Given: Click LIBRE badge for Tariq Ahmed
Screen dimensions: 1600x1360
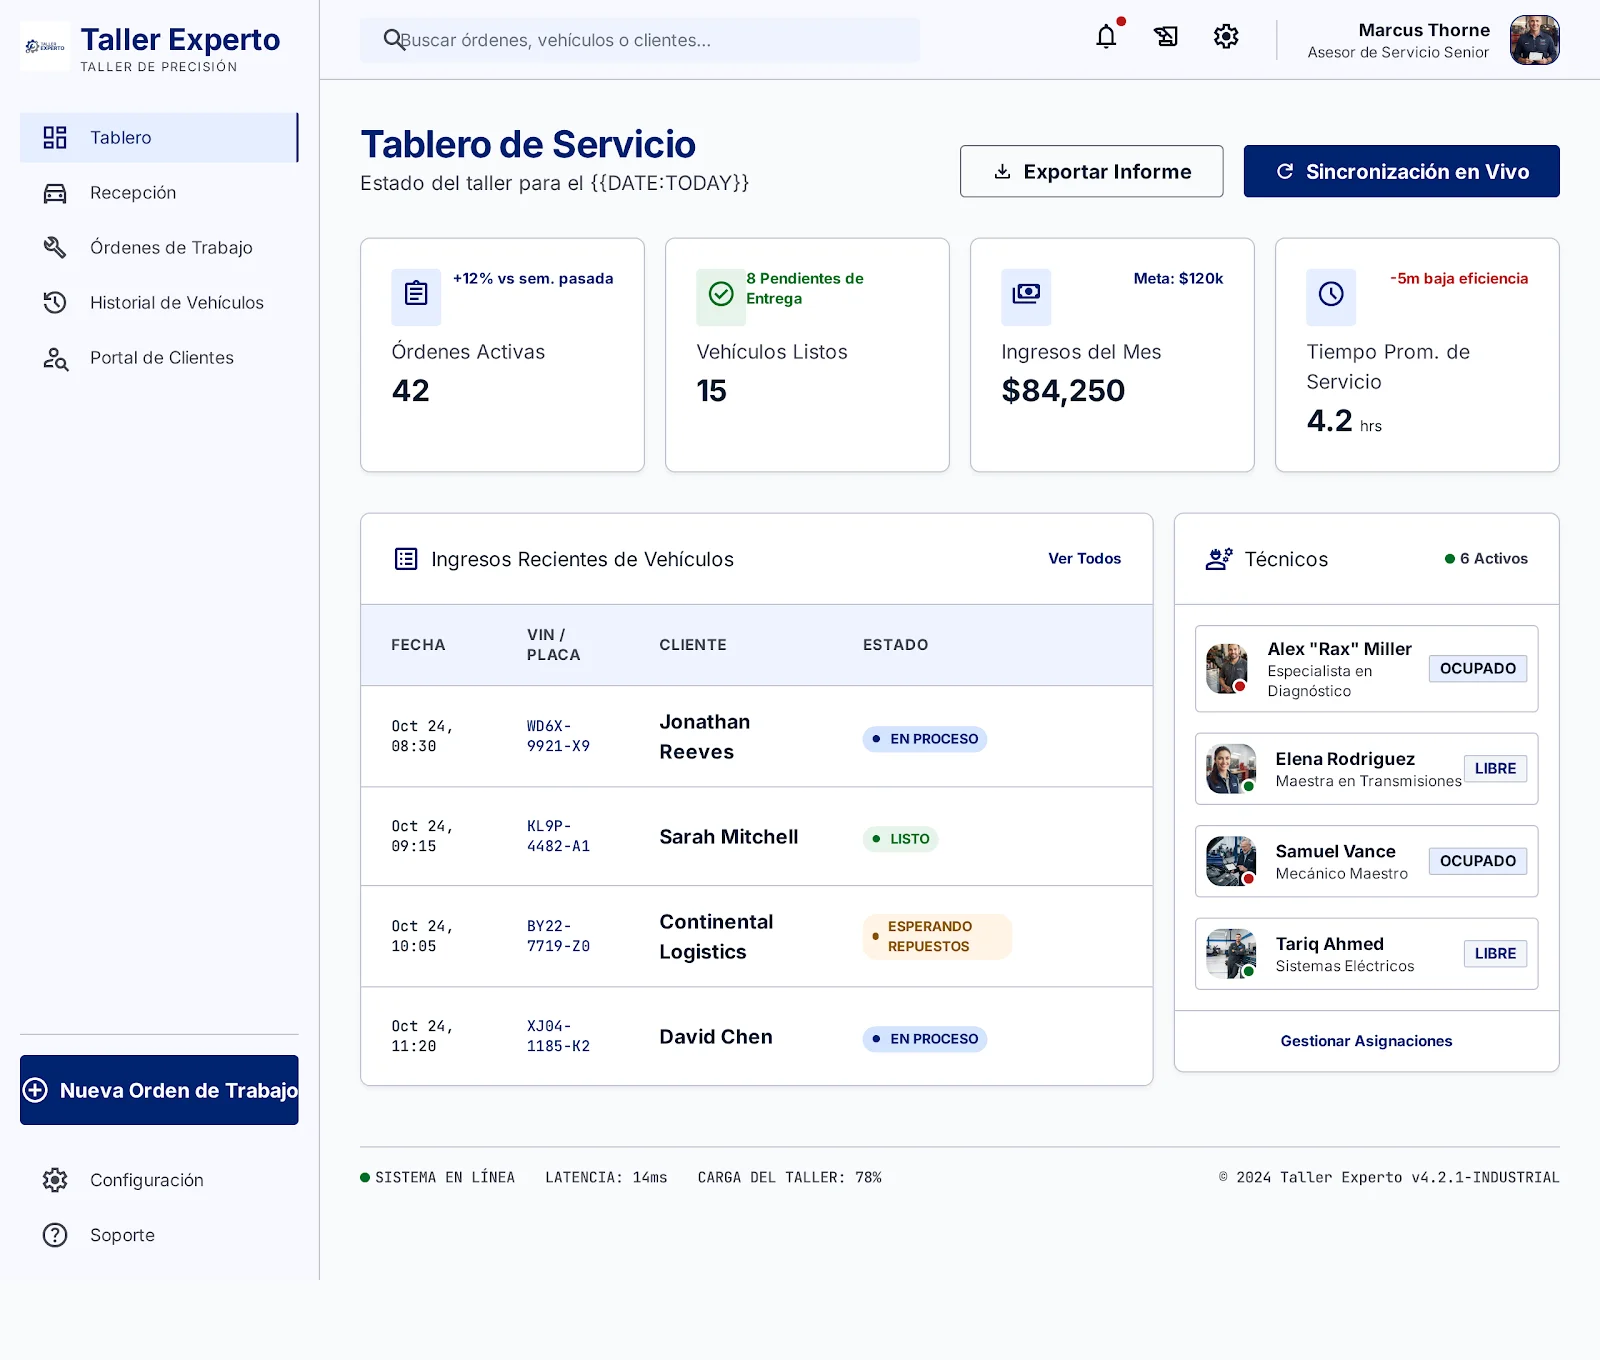Looking at the screenshot, I should point(1495,954).
